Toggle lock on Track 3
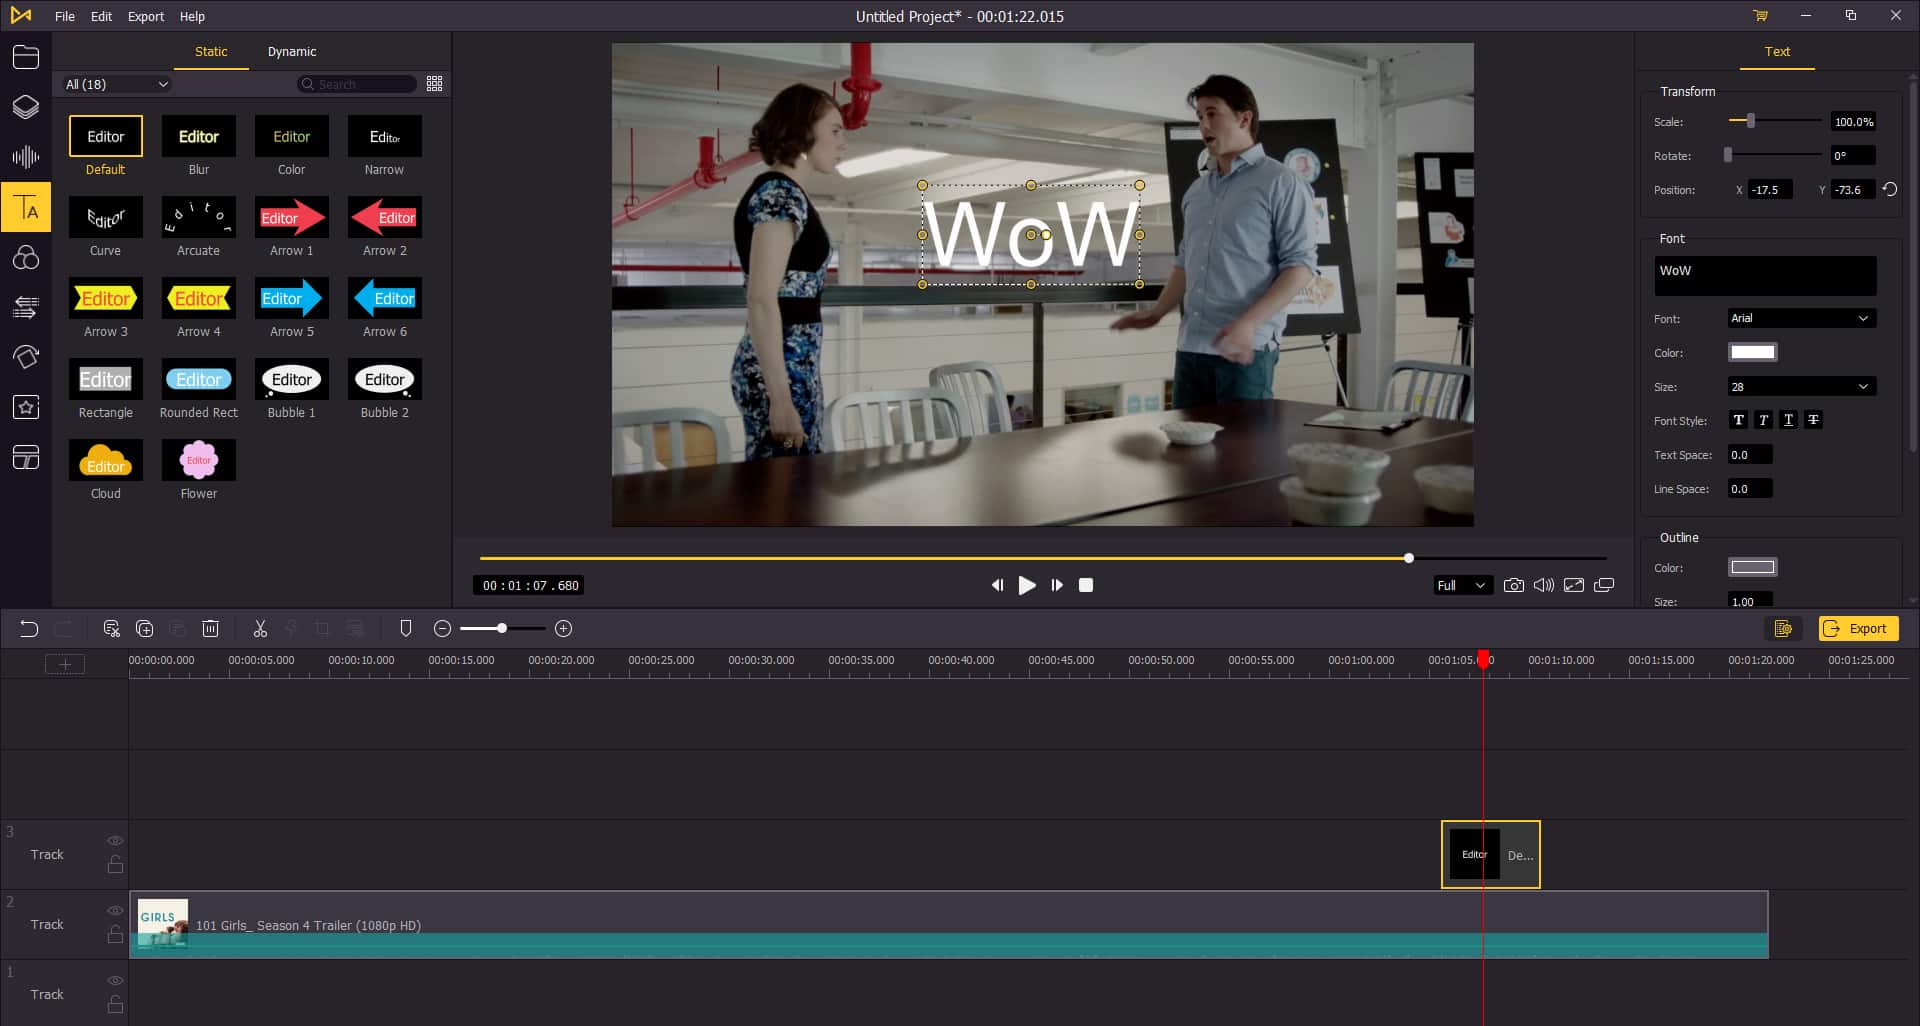Screen dimensions: 1920x1026 (x=115, y=864)
